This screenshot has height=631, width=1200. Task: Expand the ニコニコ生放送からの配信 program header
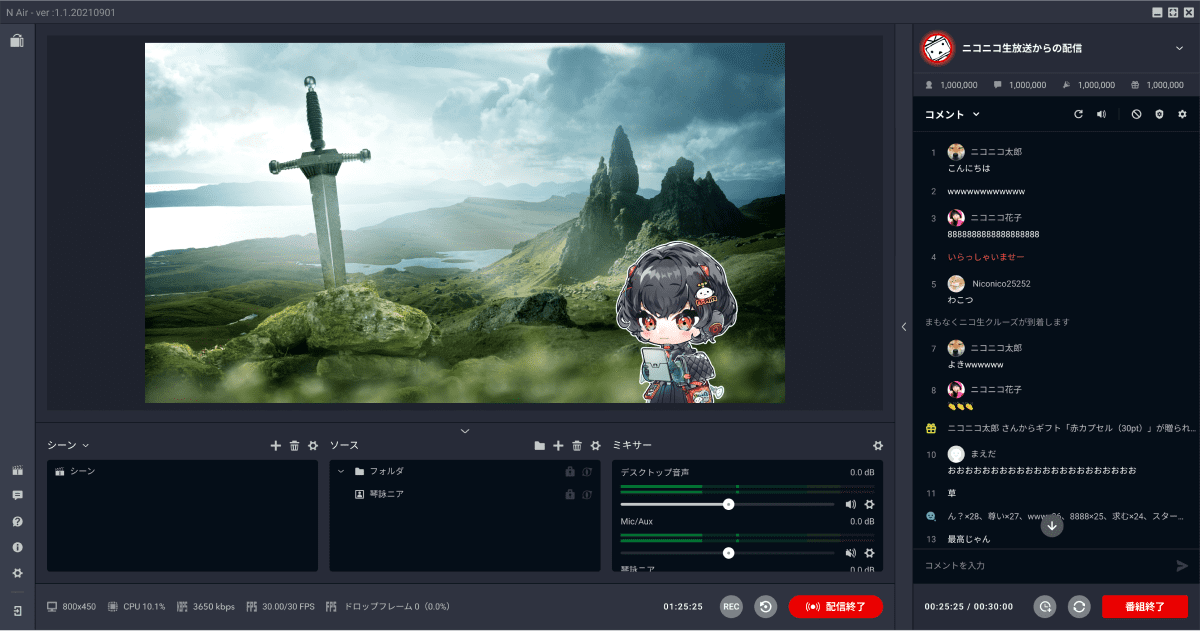point(1180,47)
